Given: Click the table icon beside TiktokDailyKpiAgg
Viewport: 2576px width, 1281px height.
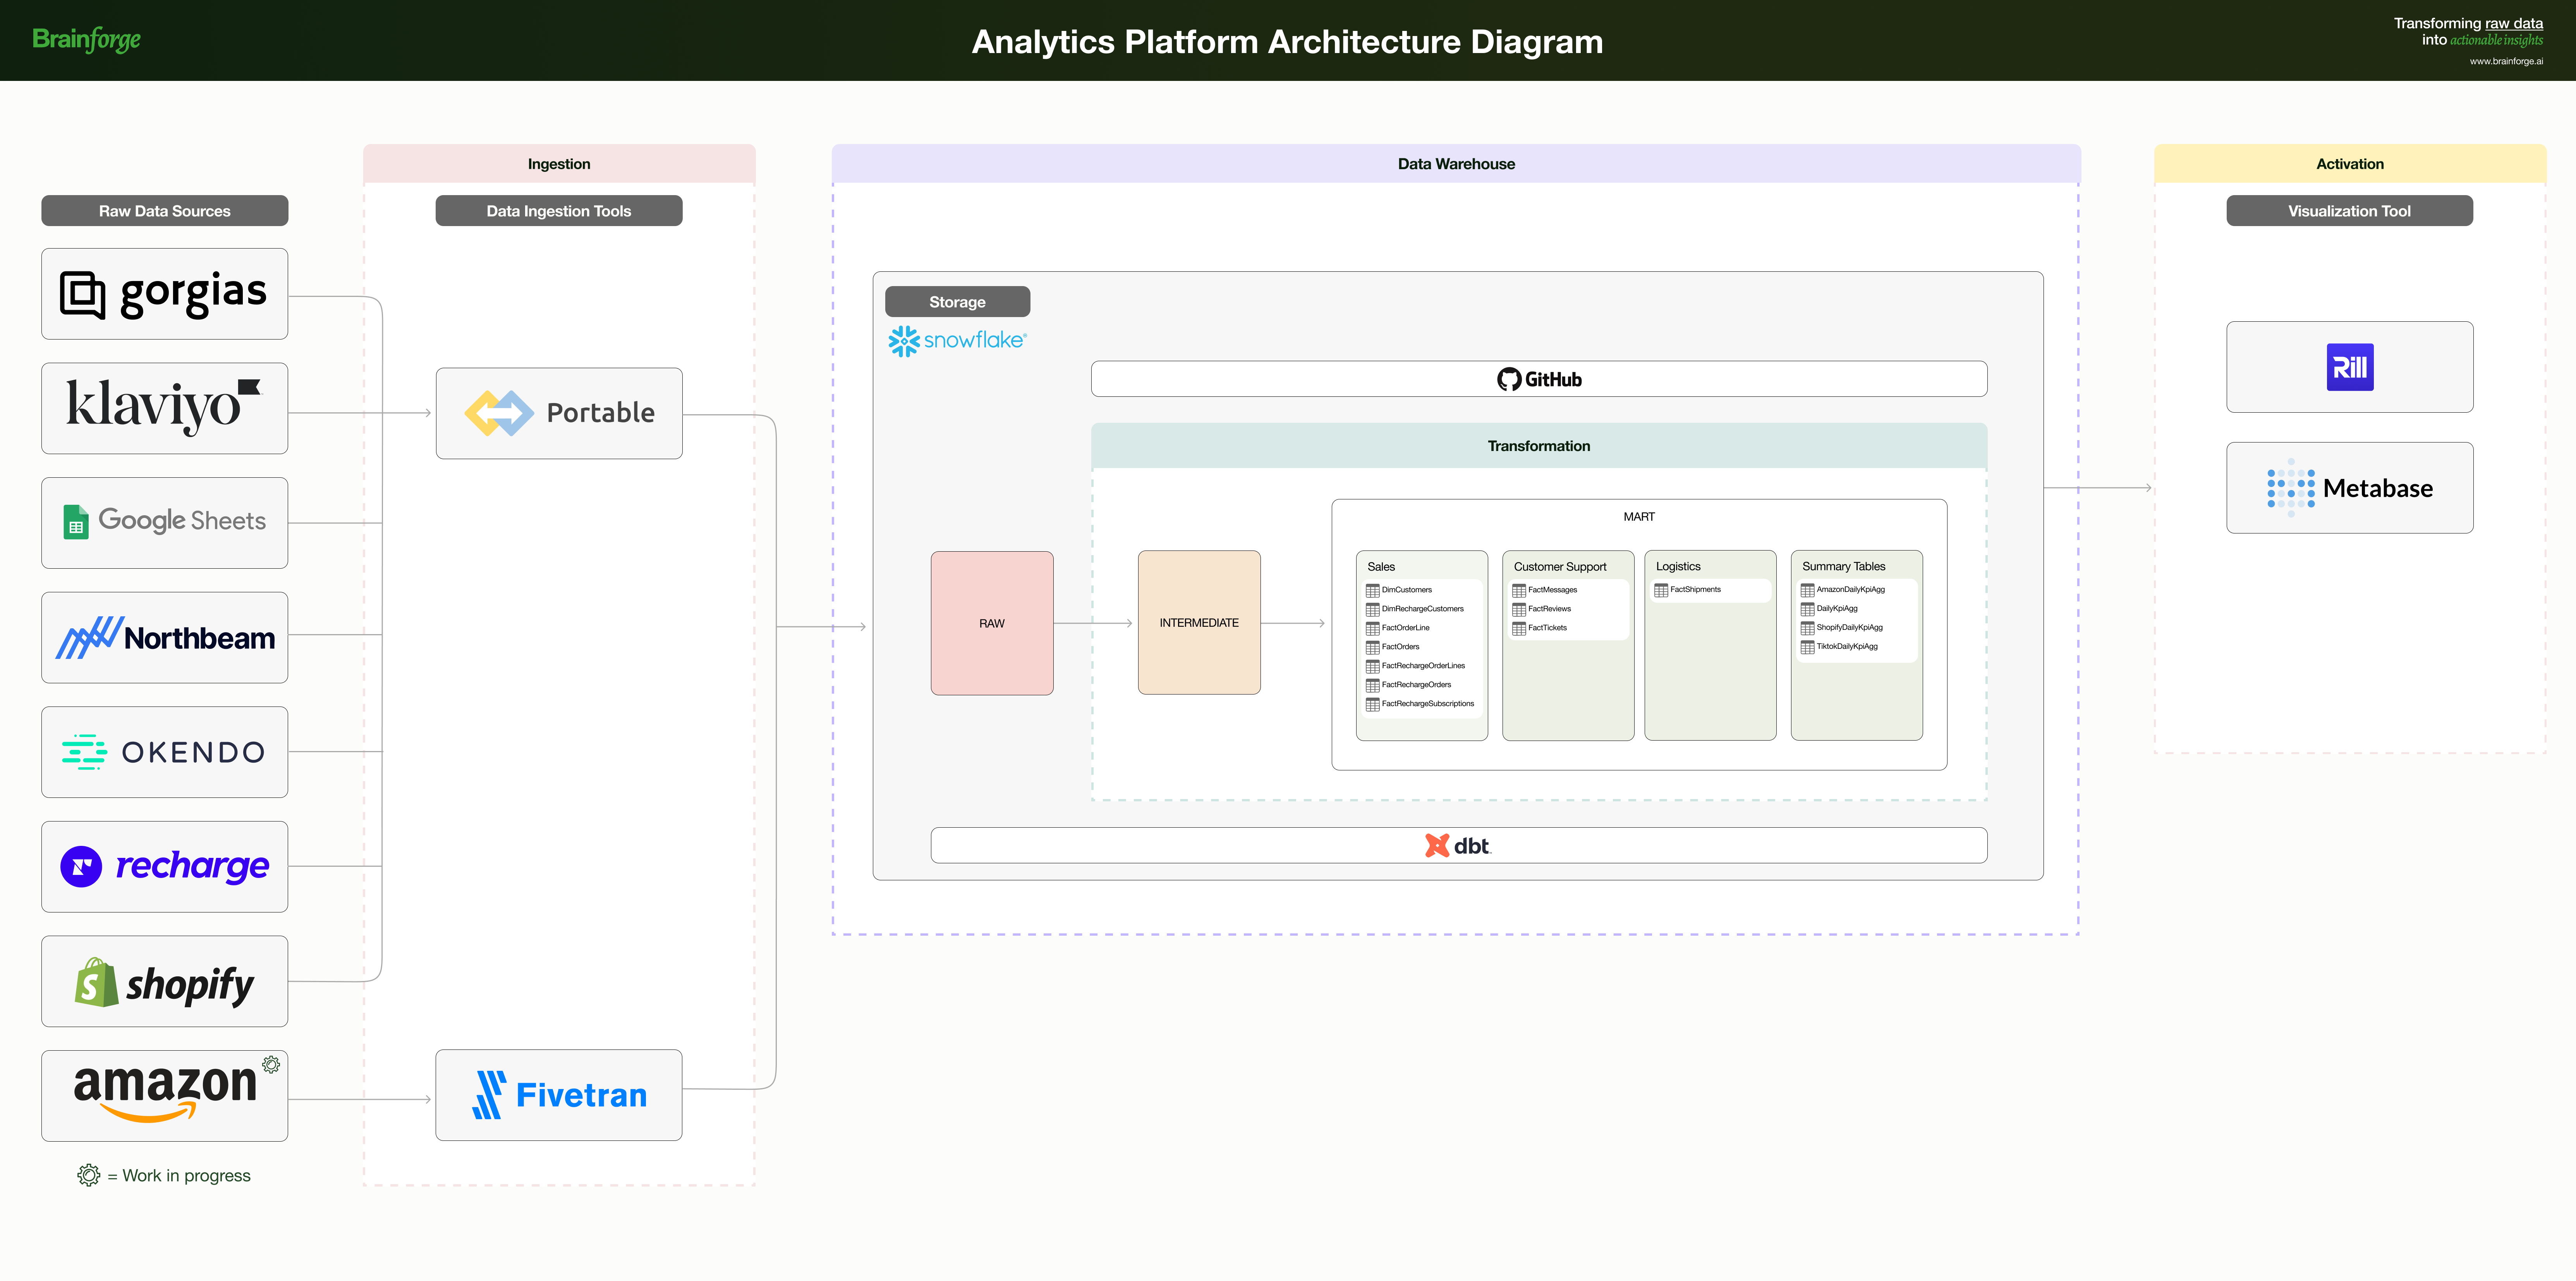Looking at the screenshot, I should pos(1808,647).
